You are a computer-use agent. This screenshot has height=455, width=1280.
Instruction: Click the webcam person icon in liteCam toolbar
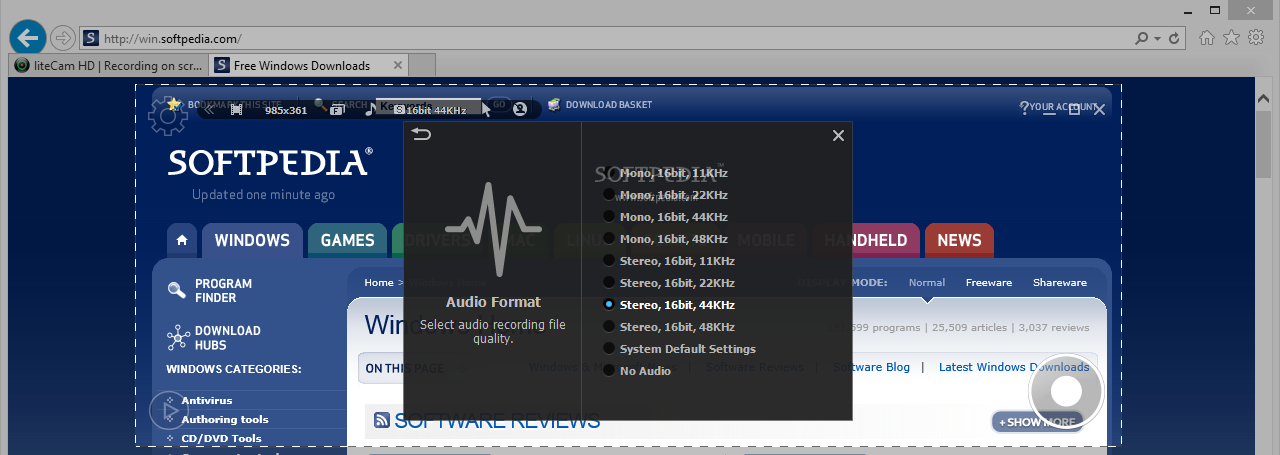coord(520,109)
